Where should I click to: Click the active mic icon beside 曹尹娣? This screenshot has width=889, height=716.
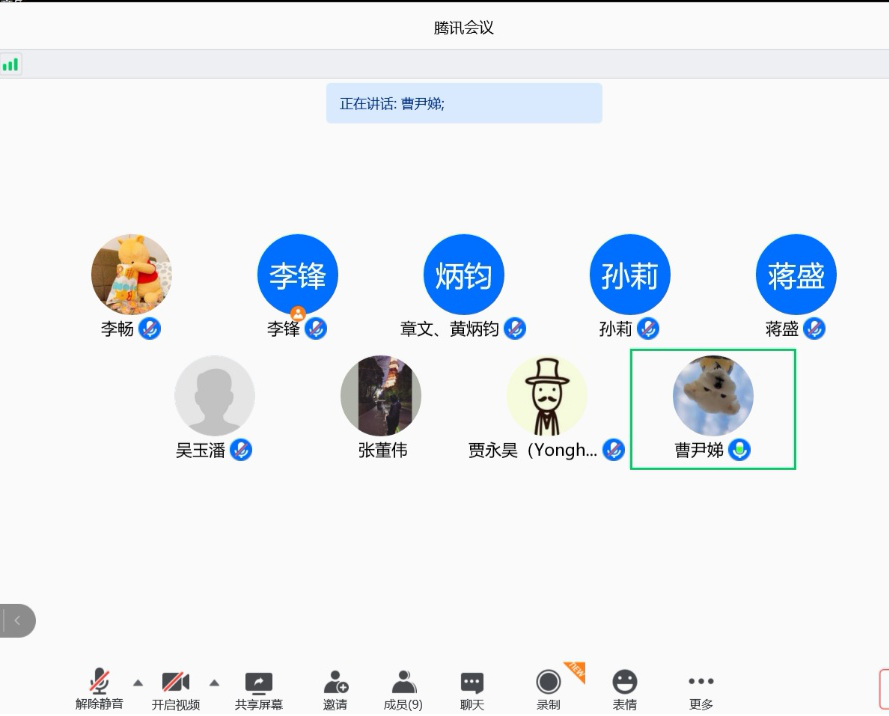point(739,450)
